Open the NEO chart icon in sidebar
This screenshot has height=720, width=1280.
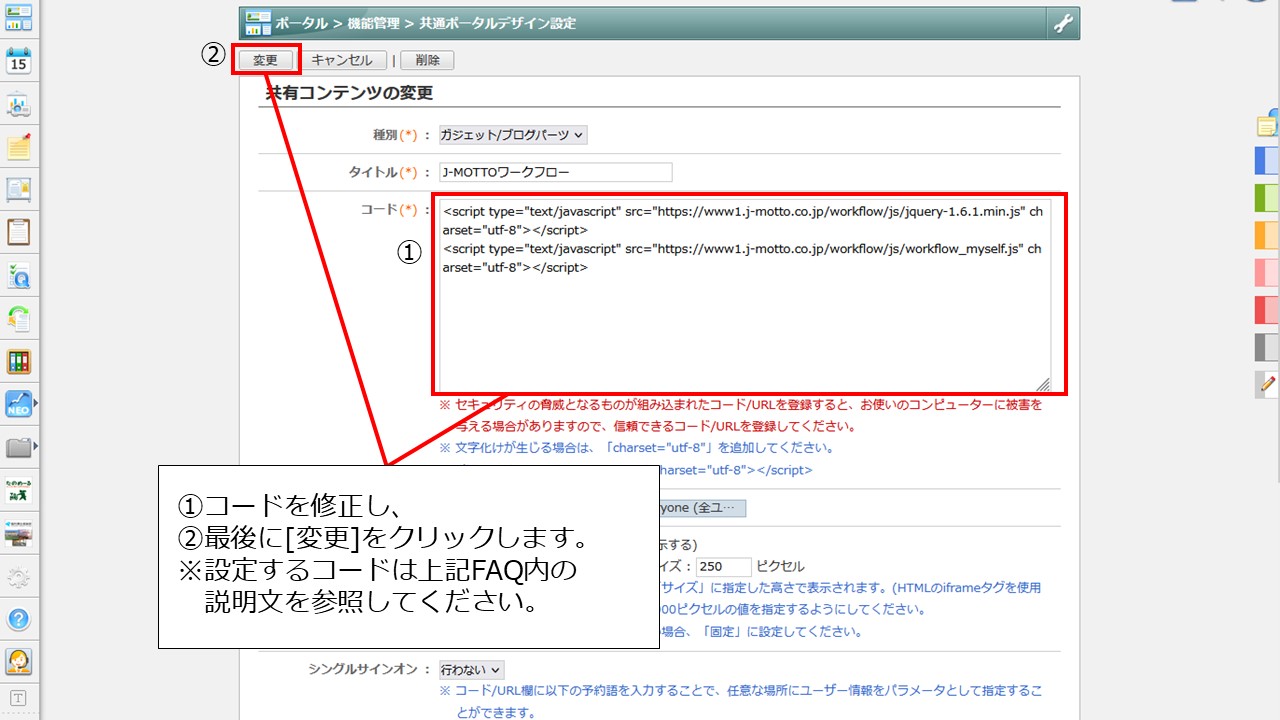[x=19, y=404]
